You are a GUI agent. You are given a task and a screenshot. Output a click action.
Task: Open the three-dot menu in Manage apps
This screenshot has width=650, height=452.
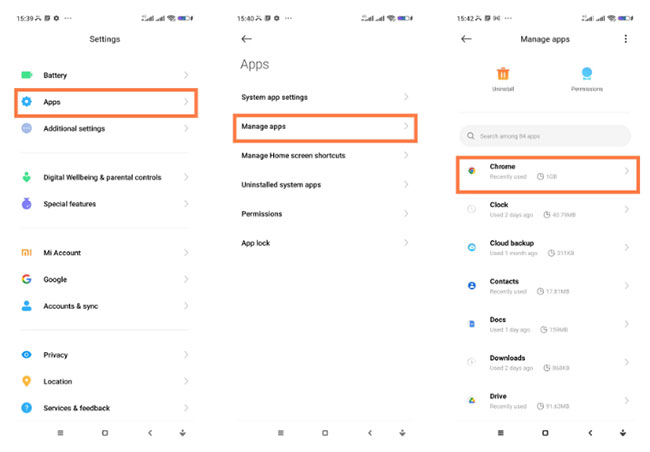tap(626, 39)
